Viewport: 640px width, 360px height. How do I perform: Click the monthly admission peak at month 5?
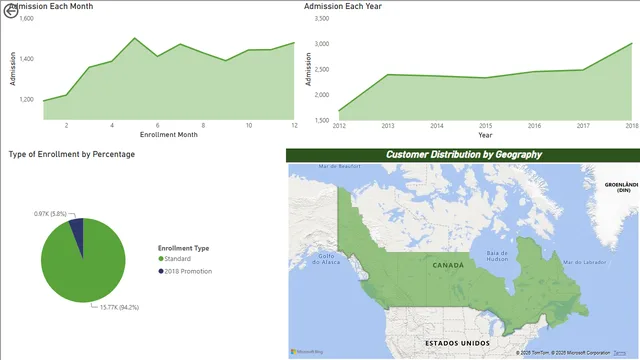135,38
